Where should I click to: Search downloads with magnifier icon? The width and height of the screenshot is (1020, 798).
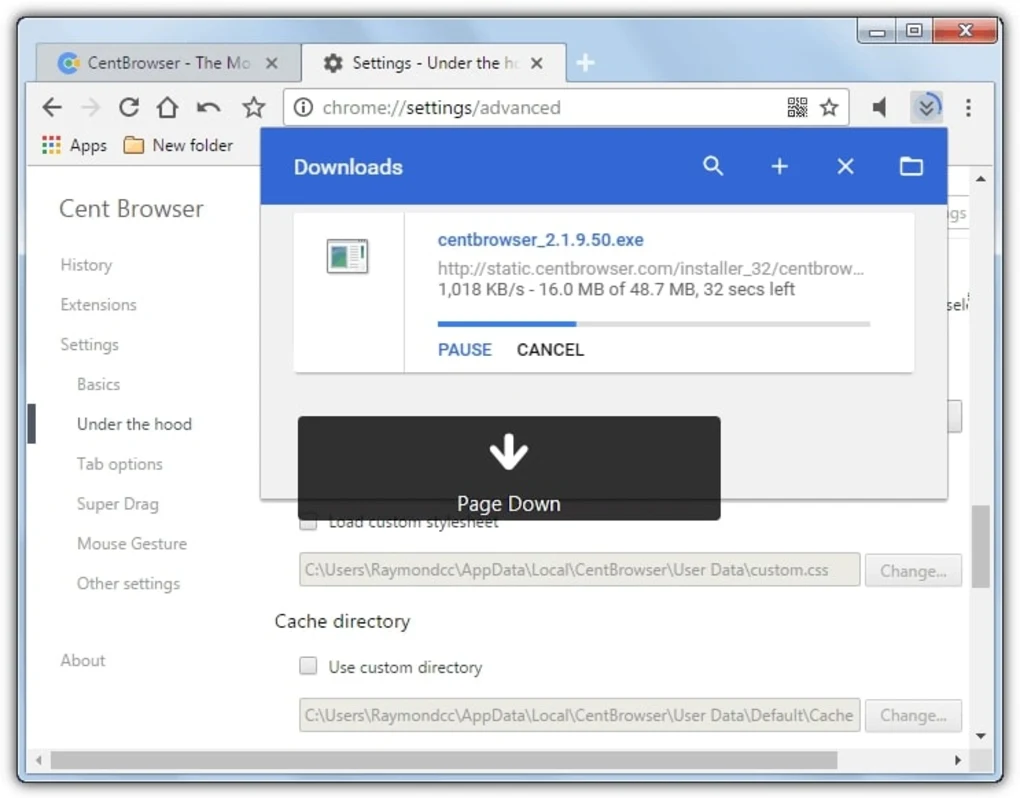coord(713,166)
